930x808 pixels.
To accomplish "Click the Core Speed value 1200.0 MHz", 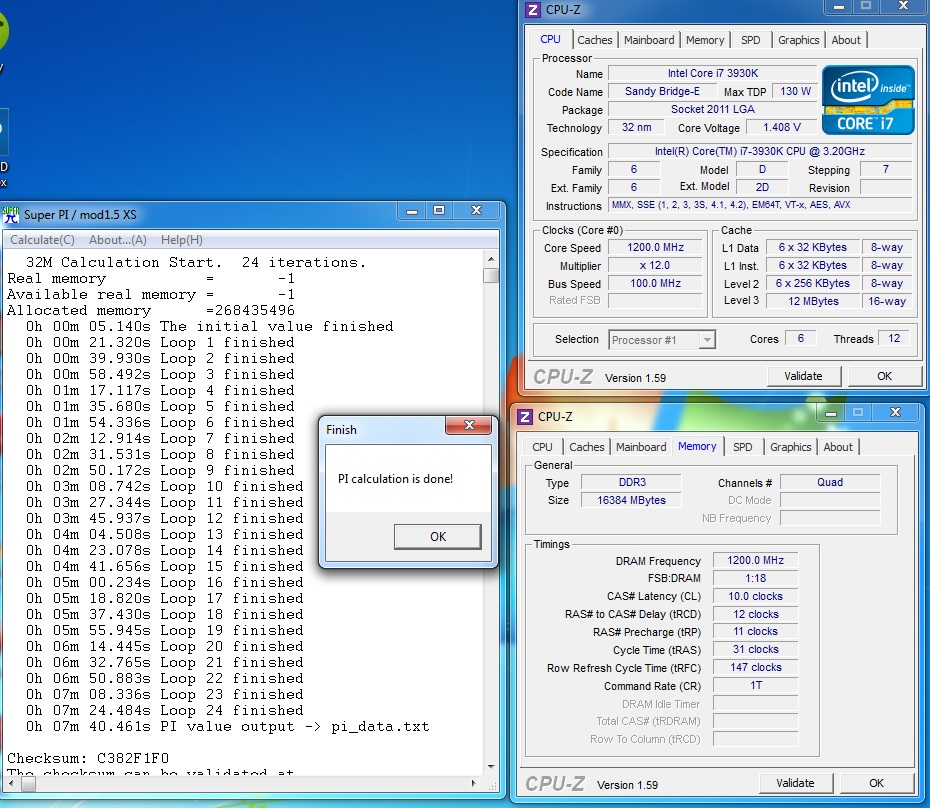I will click(655, 247).
